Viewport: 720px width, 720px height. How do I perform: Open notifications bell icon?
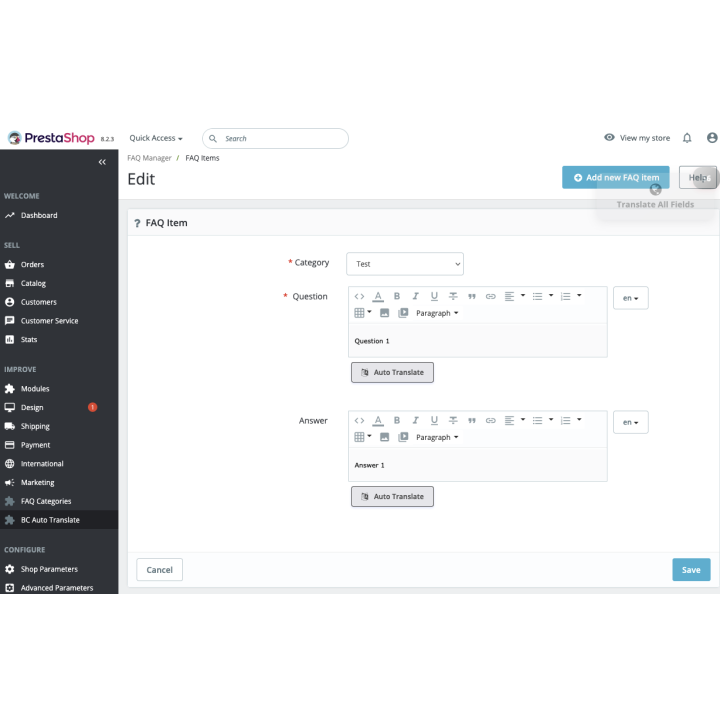click(687, 138)
